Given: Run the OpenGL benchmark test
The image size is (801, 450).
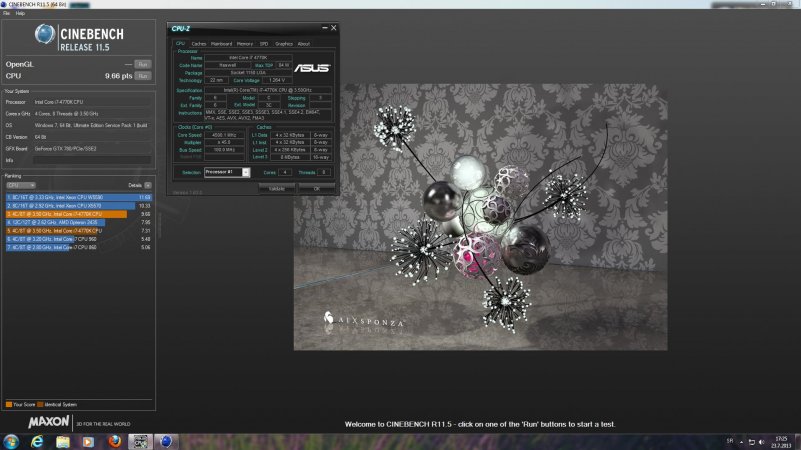Looking at the screenshot, I should tap(143, 64).
